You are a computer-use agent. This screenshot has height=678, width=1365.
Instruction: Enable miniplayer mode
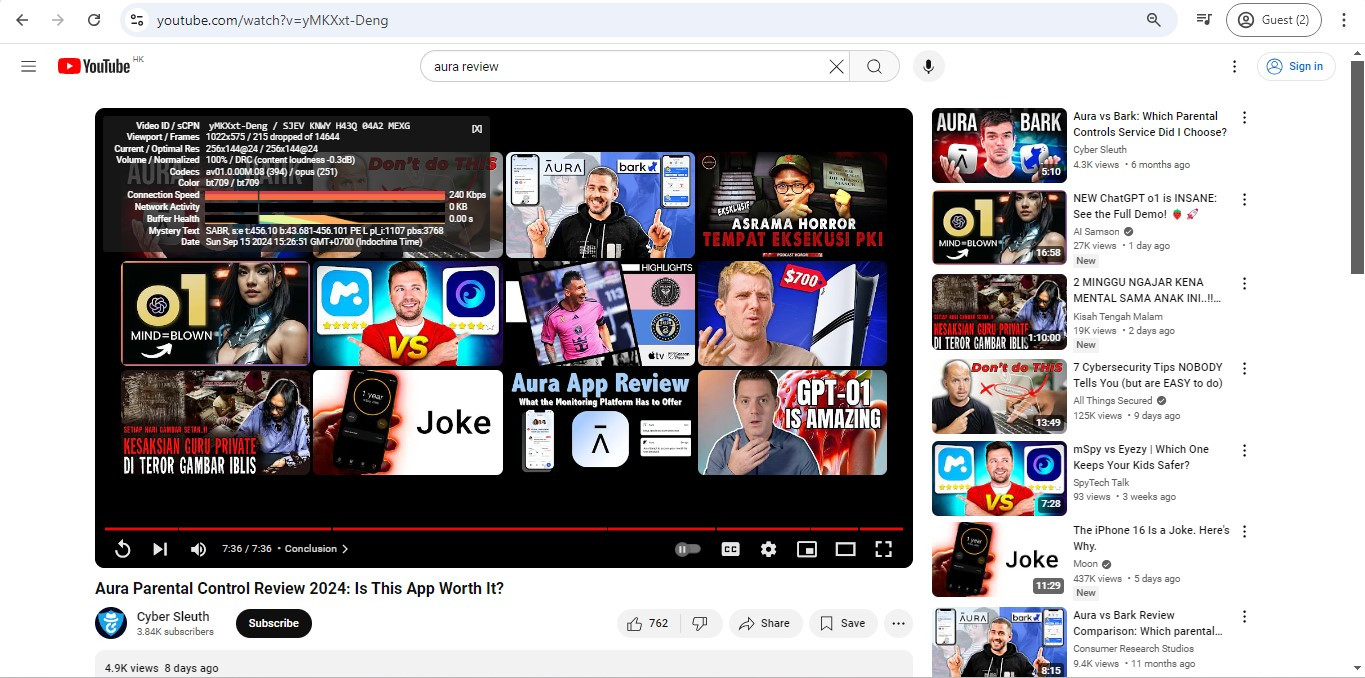click(x=806, y=549)
